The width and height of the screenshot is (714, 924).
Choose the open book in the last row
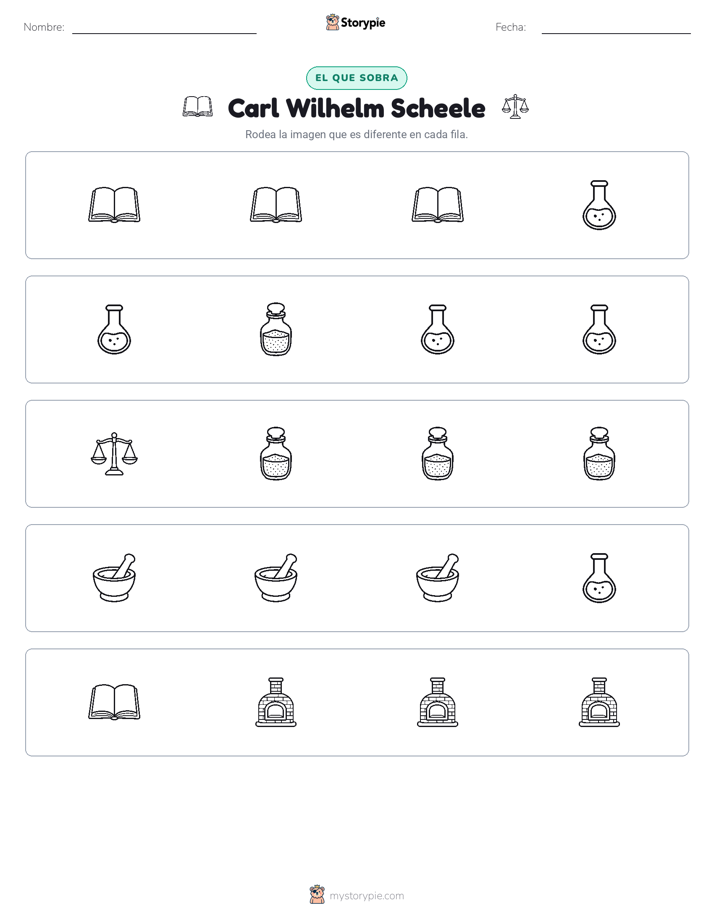114,702
